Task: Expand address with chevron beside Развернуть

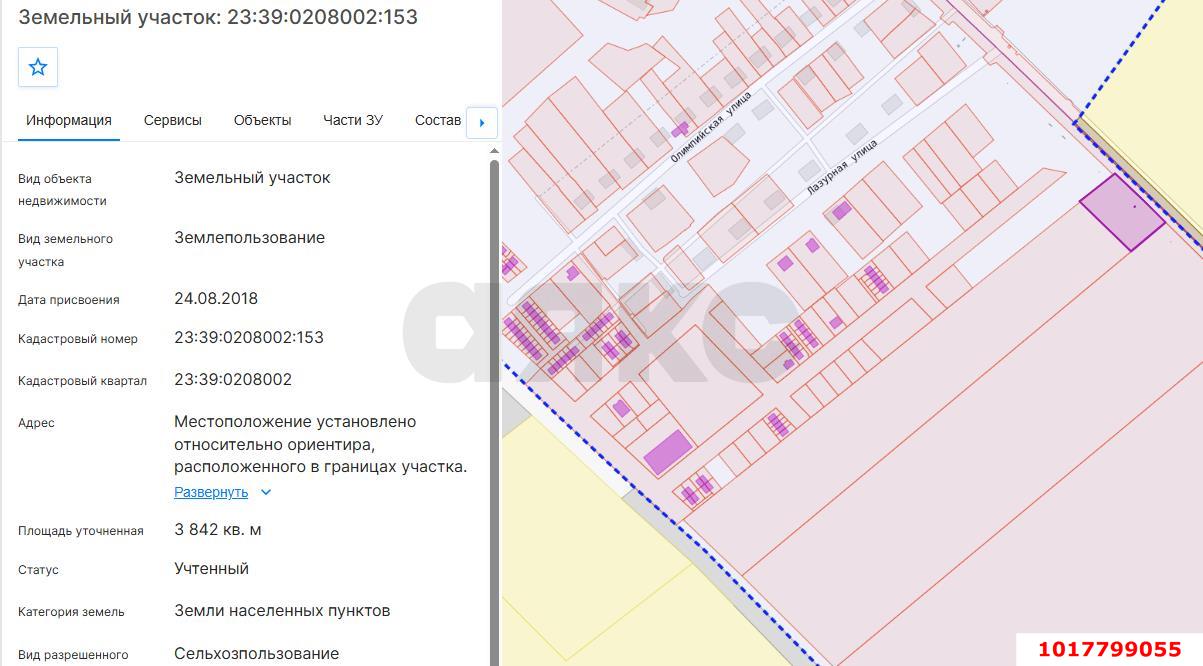Action: point(266,492)
